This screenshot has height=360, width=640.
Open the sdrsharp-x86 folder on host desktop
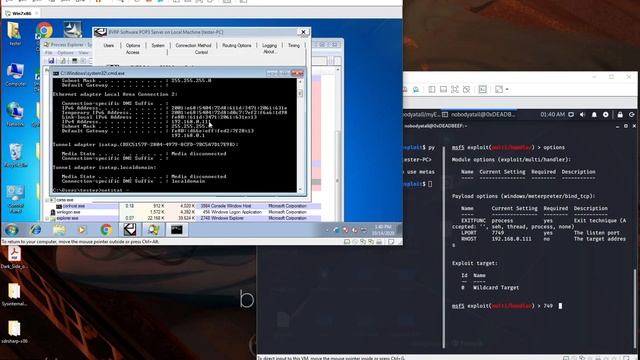14,331
